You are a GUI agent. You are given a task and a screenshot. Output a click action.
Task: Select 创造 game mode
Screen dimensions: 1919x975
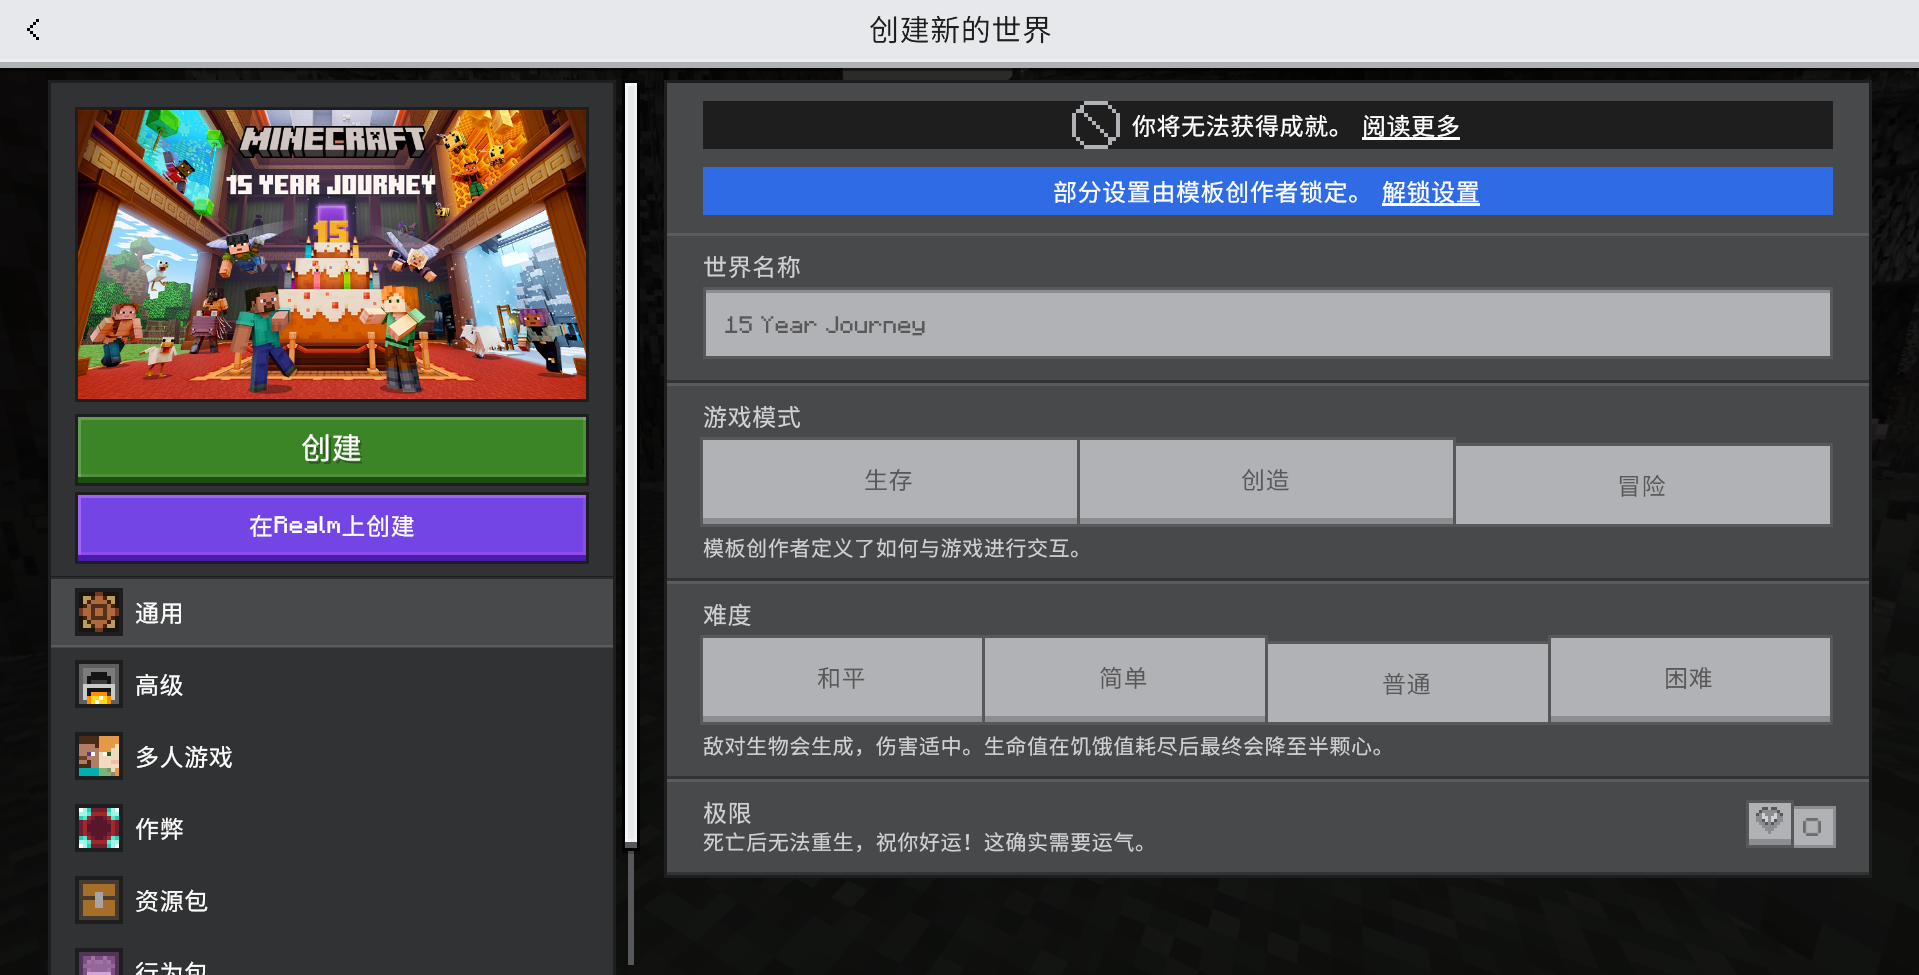click(x=1265, y=481)
